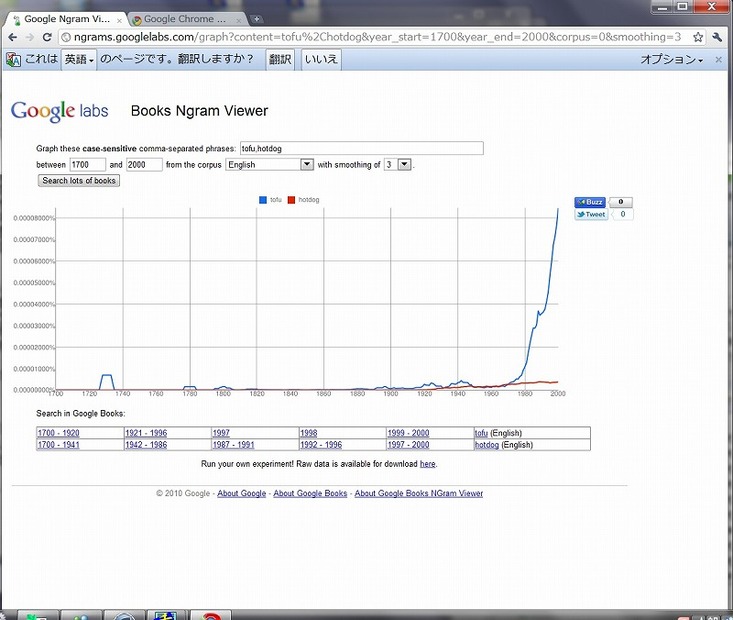
Task: Click the raw data 'here' download link
Action: point(427,464)
